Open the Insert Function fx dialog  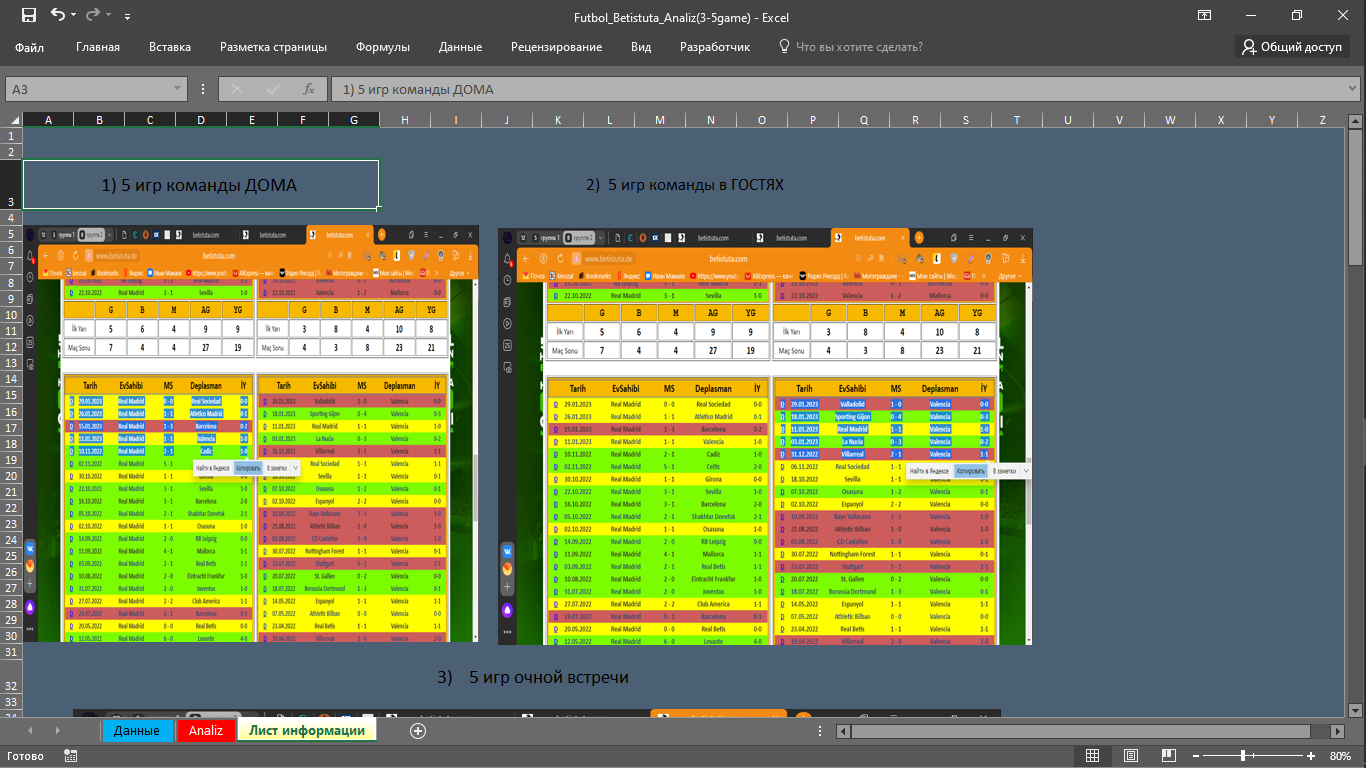coord(309,89)
